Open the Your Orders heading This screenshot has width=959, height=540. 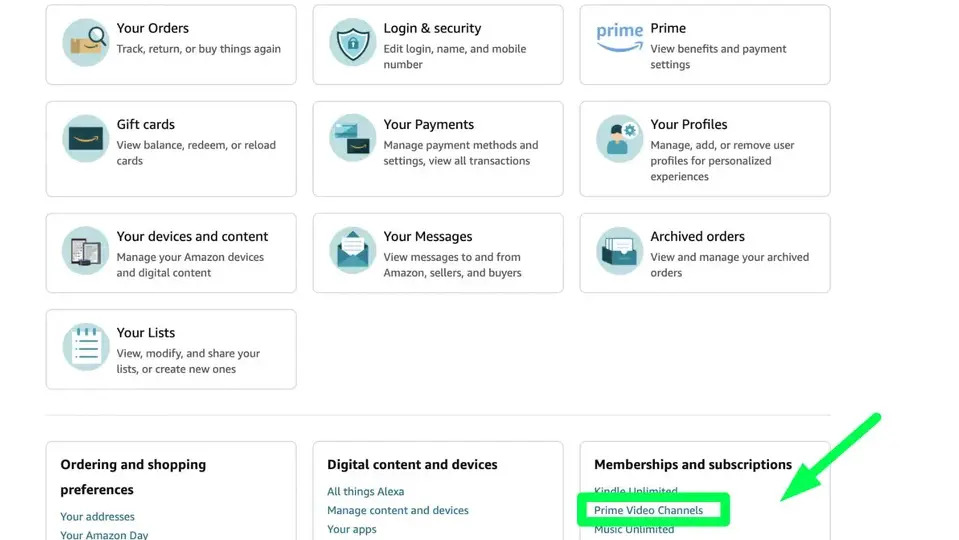click(152, 29)
